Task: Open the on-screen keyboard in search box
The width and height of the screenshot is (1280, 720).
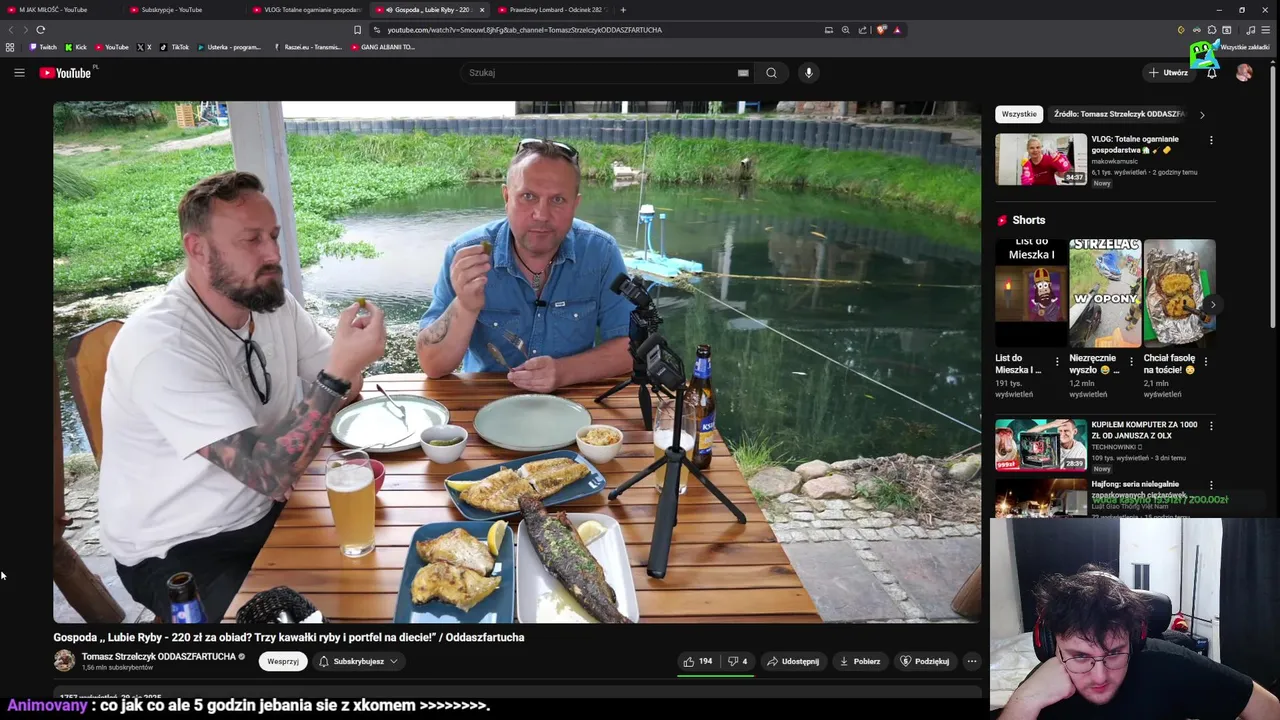Action: (x=743, y=72)
